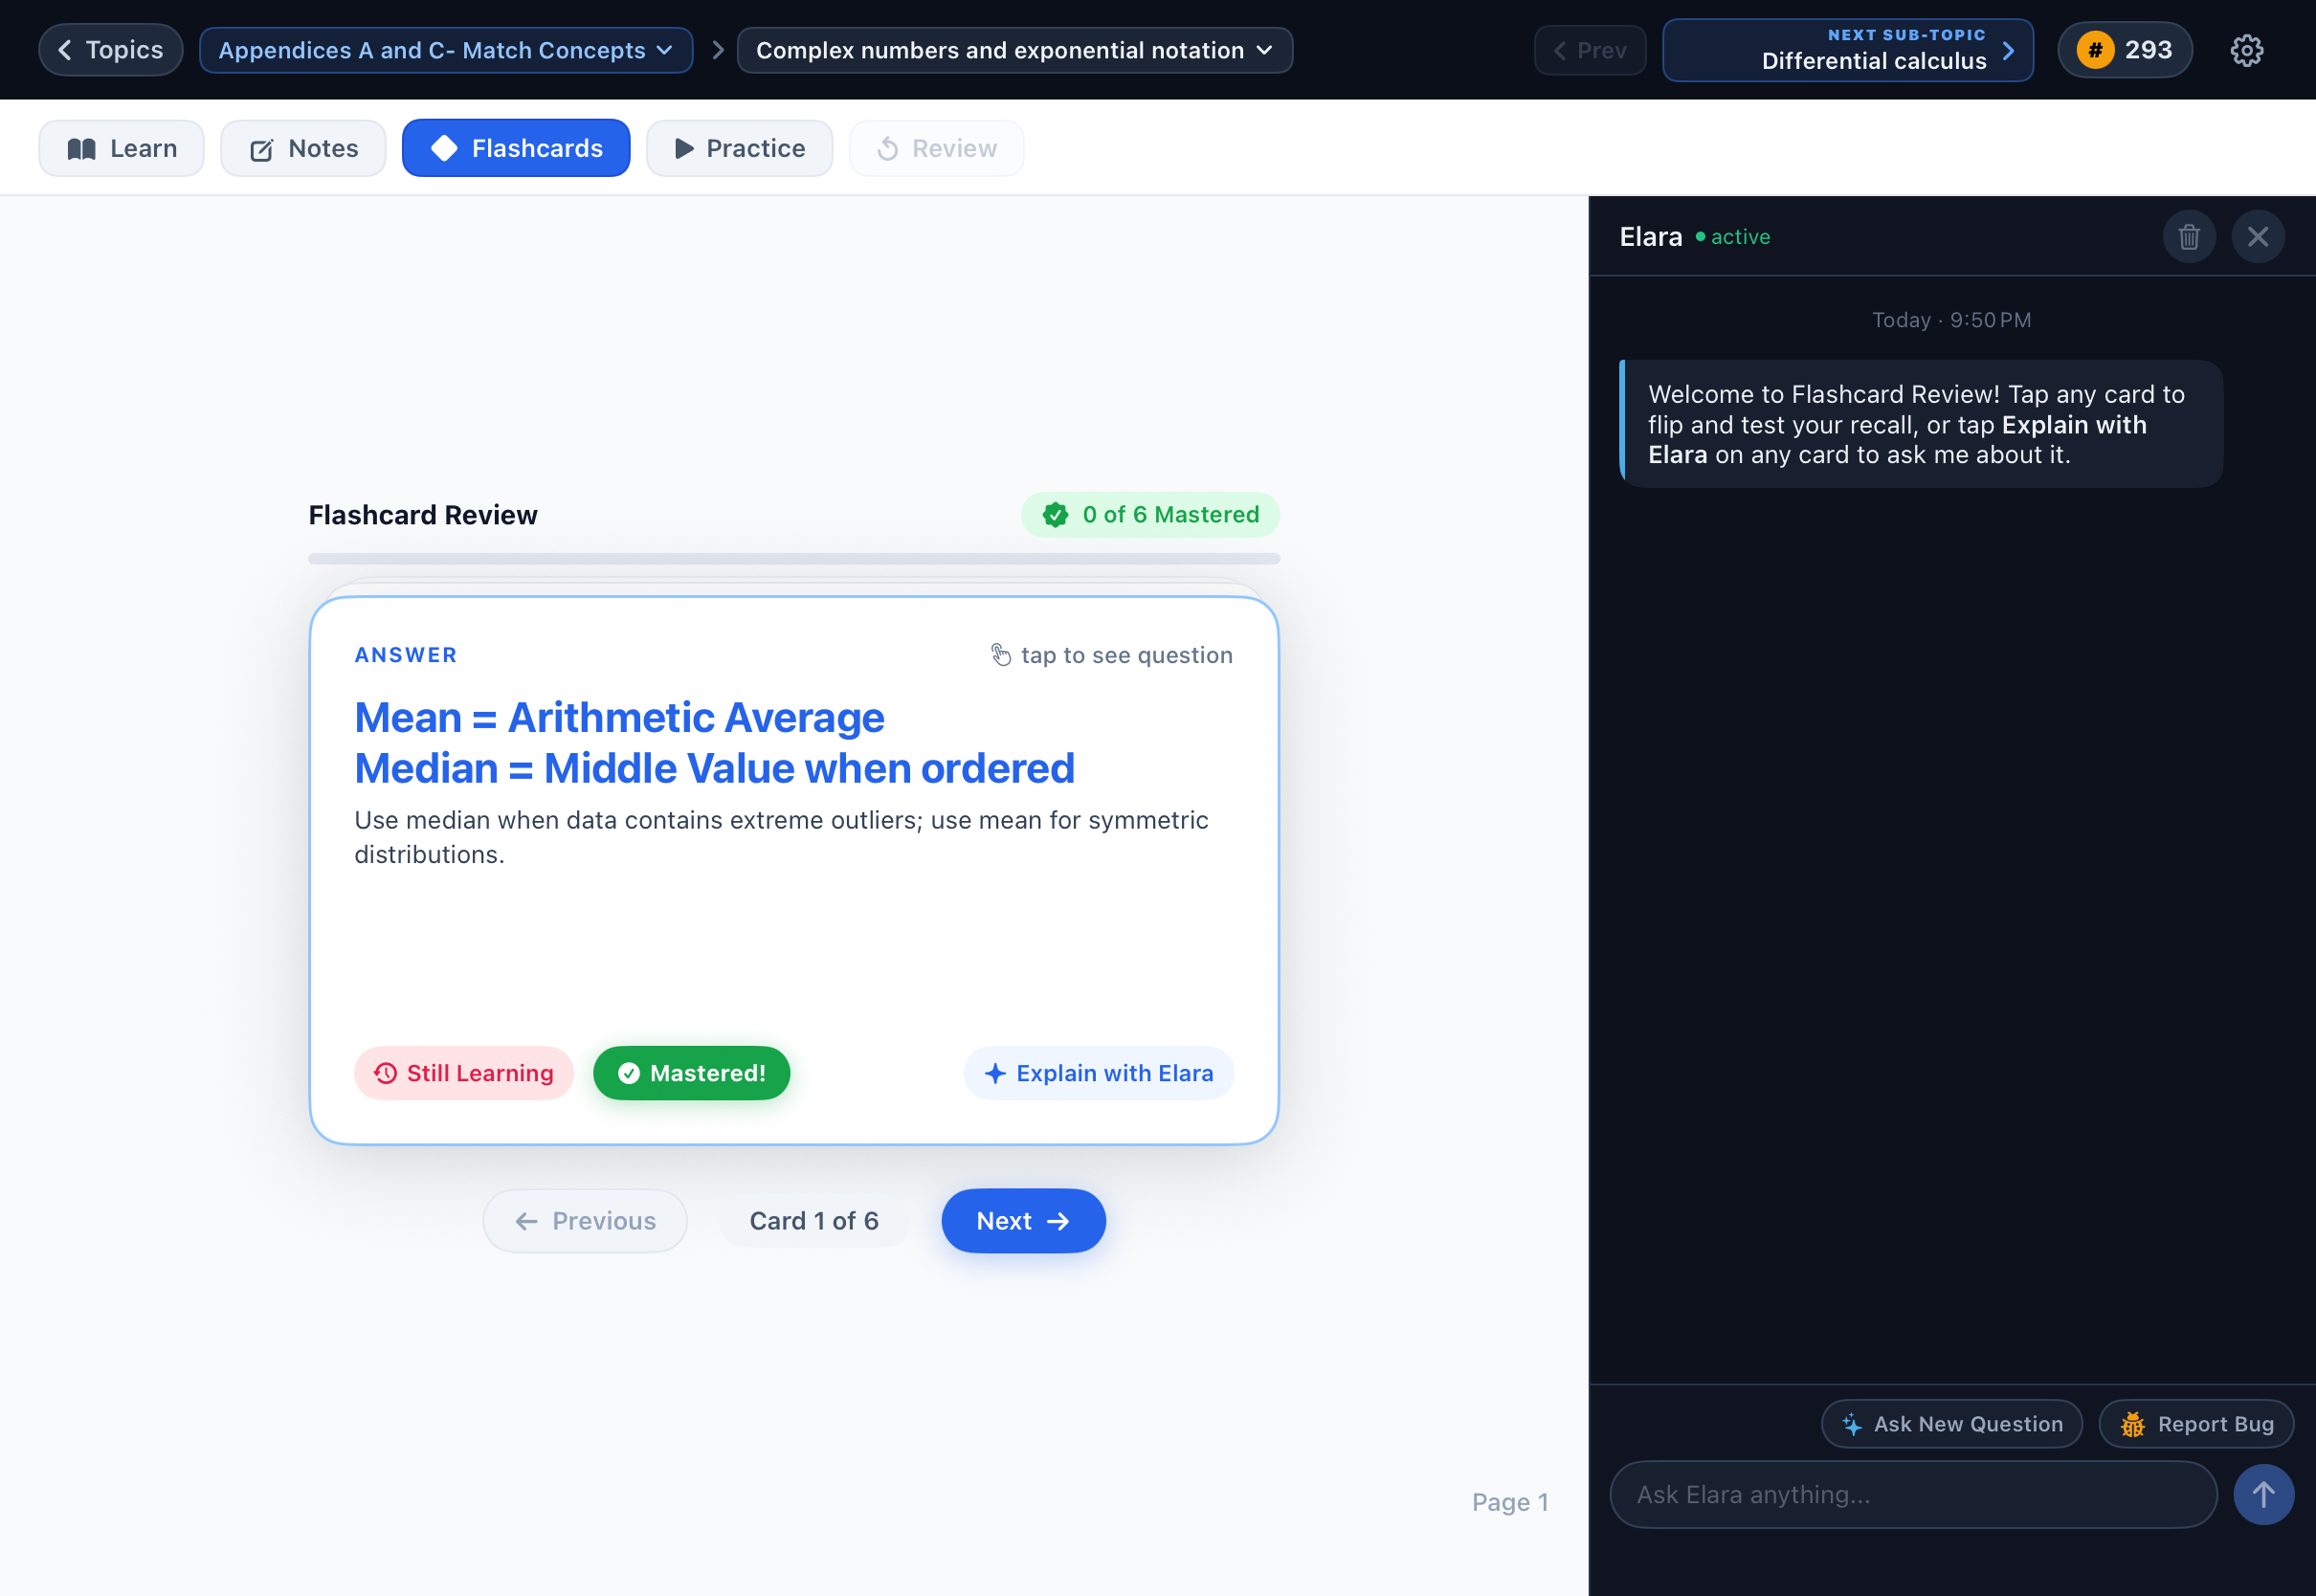Screen dimensions: 2316x1596
Task: Advance to the Next card
Action: tap(1023, 1220)
